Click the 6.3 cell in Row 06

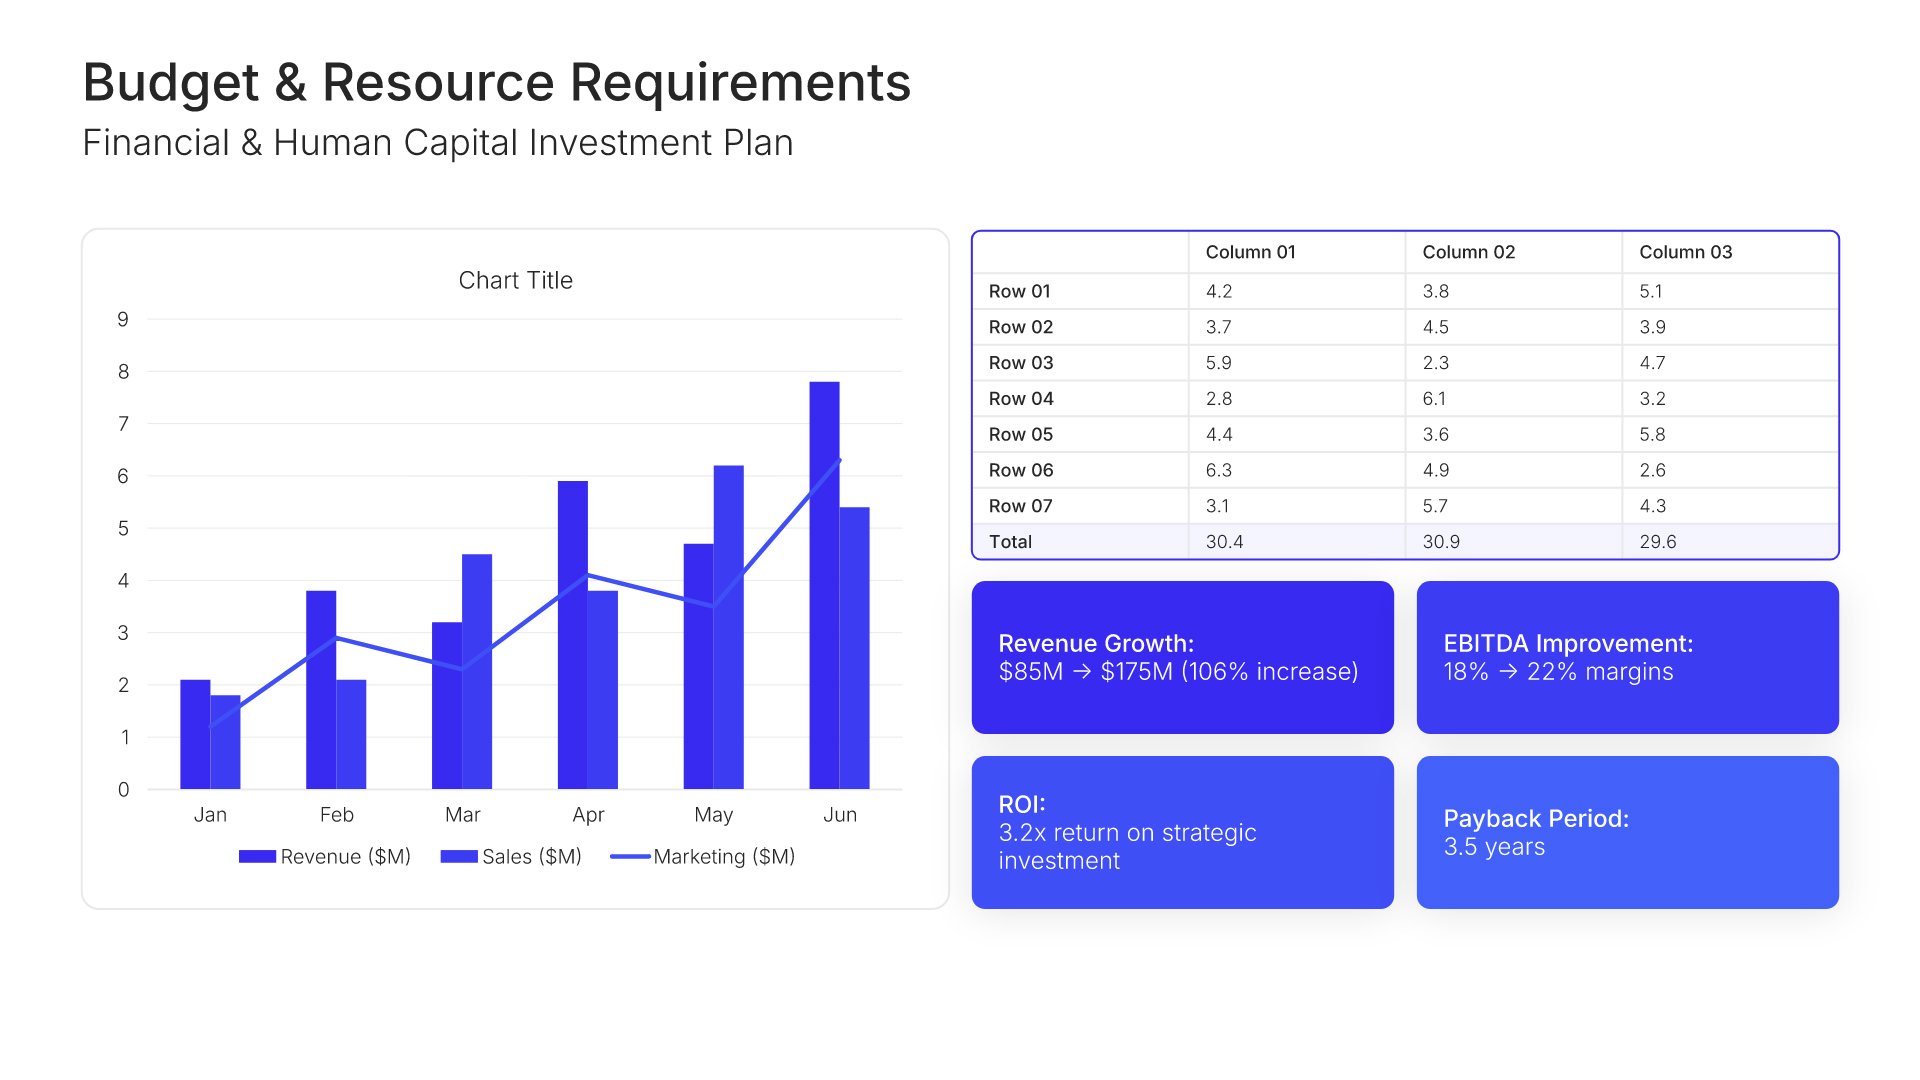(1218, 470)
